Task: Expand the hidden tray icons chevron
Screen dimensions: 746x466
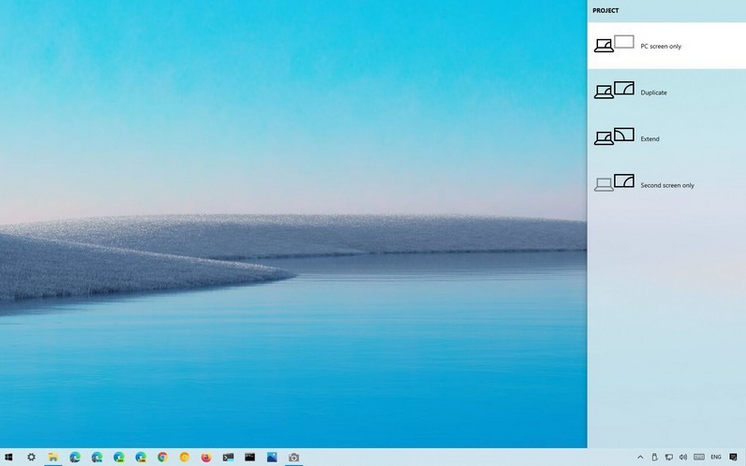Action: (640, 457)
